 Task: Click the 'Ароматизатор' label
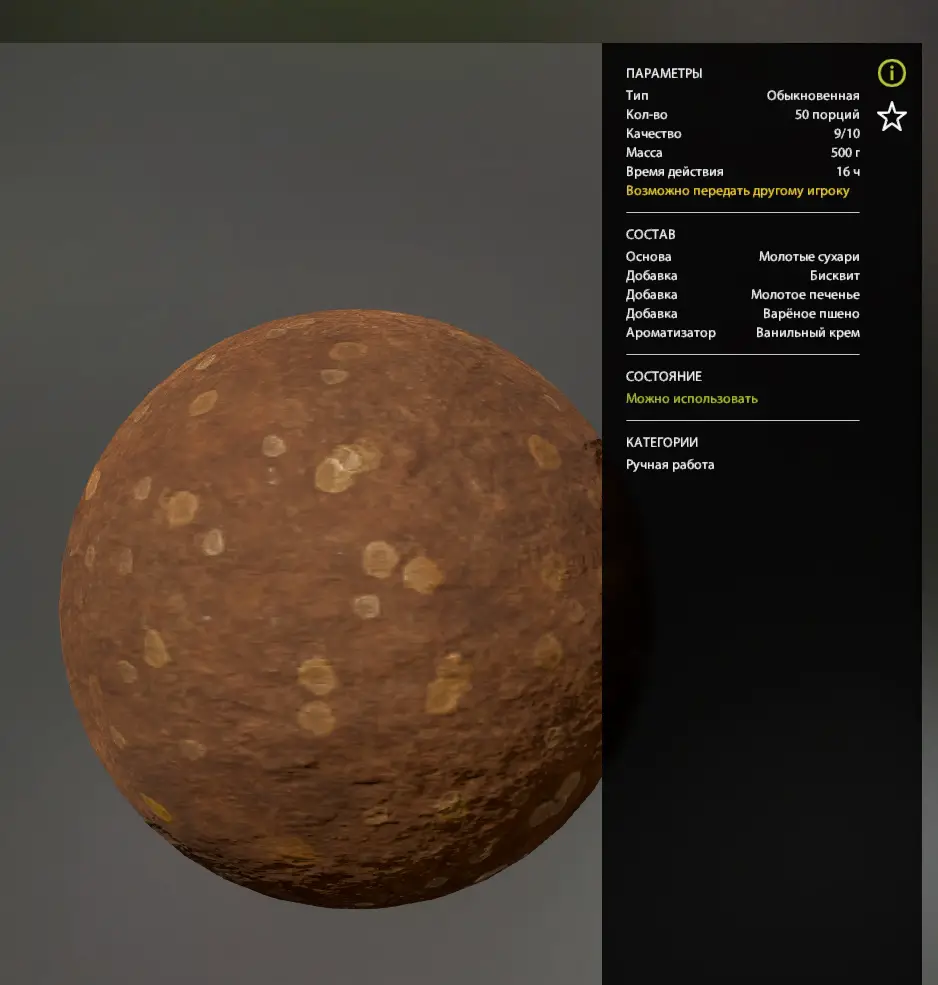[670, 333]
